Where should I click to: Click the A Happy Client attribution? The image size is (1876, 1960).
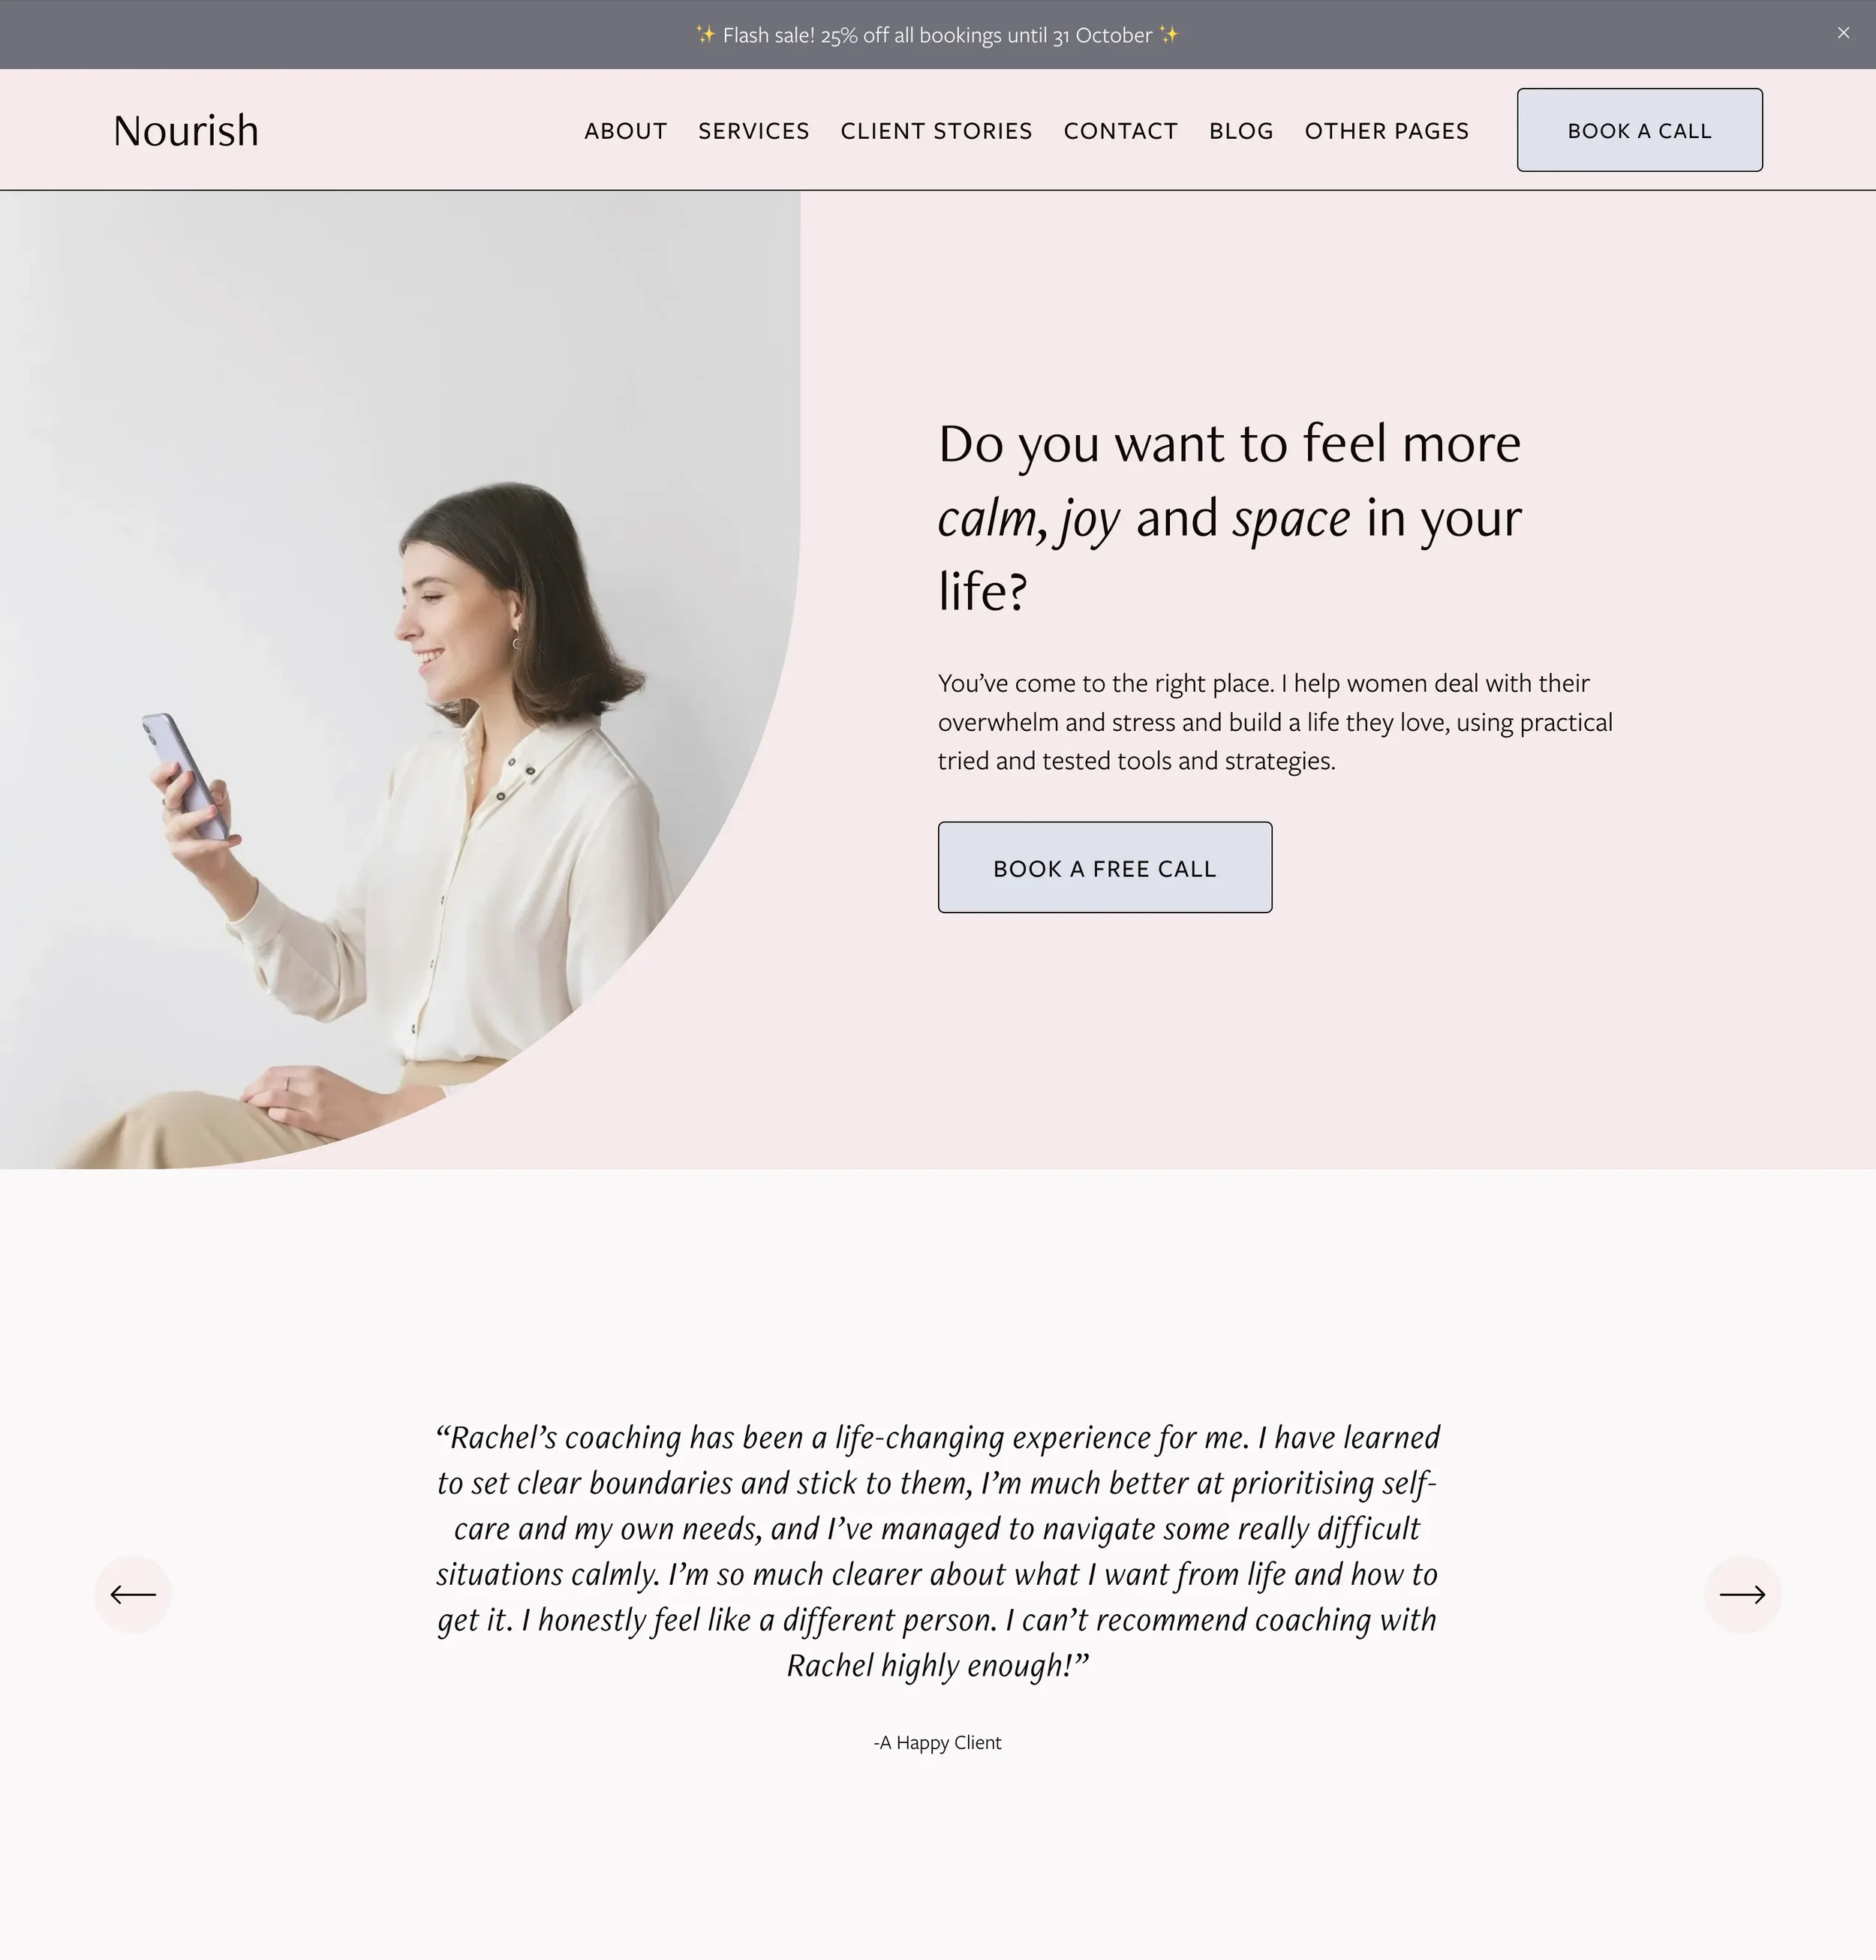pyautogui.click(x=937, y=1742)
